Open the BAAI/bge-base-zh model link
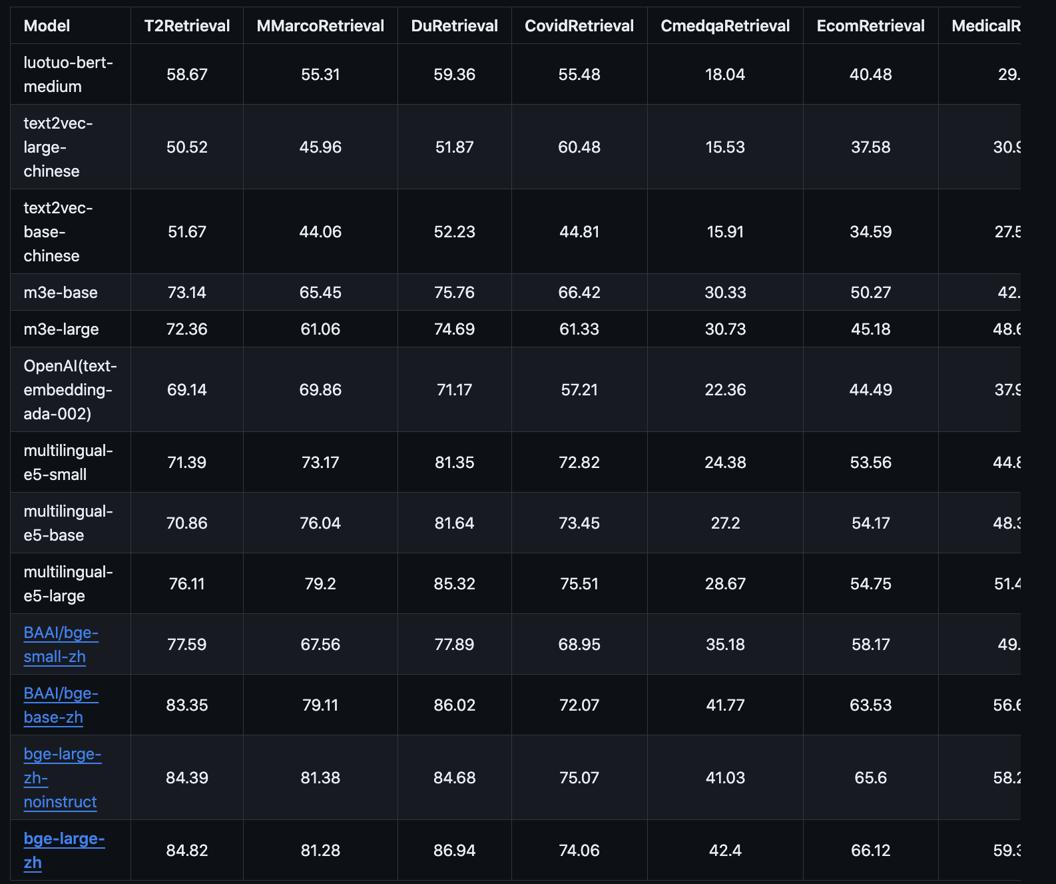 pyautogui.click(x=61, y=705)
